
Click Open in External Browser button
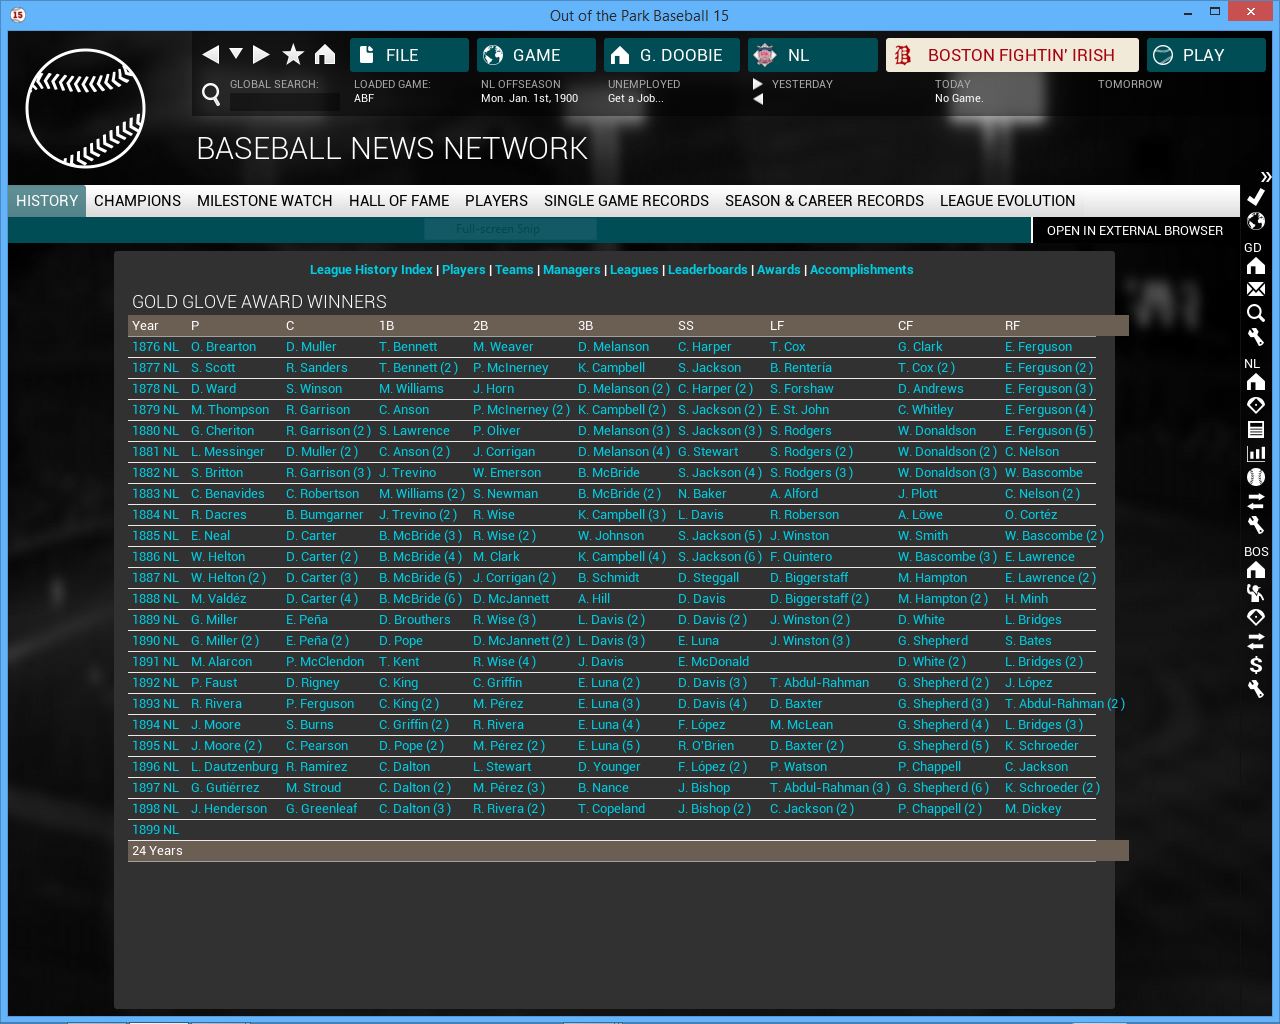1134,231
